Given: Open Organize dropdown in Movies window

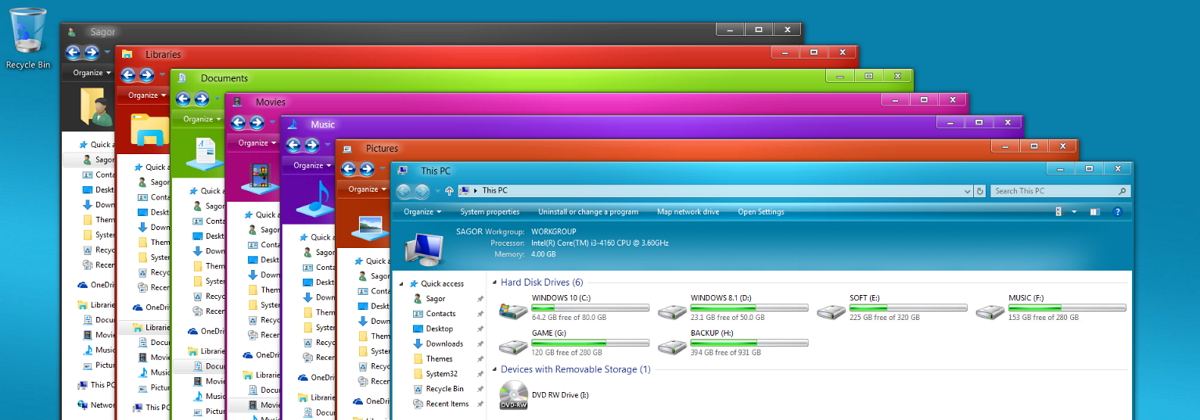Looking at the screenshot, I should (257, 142).
